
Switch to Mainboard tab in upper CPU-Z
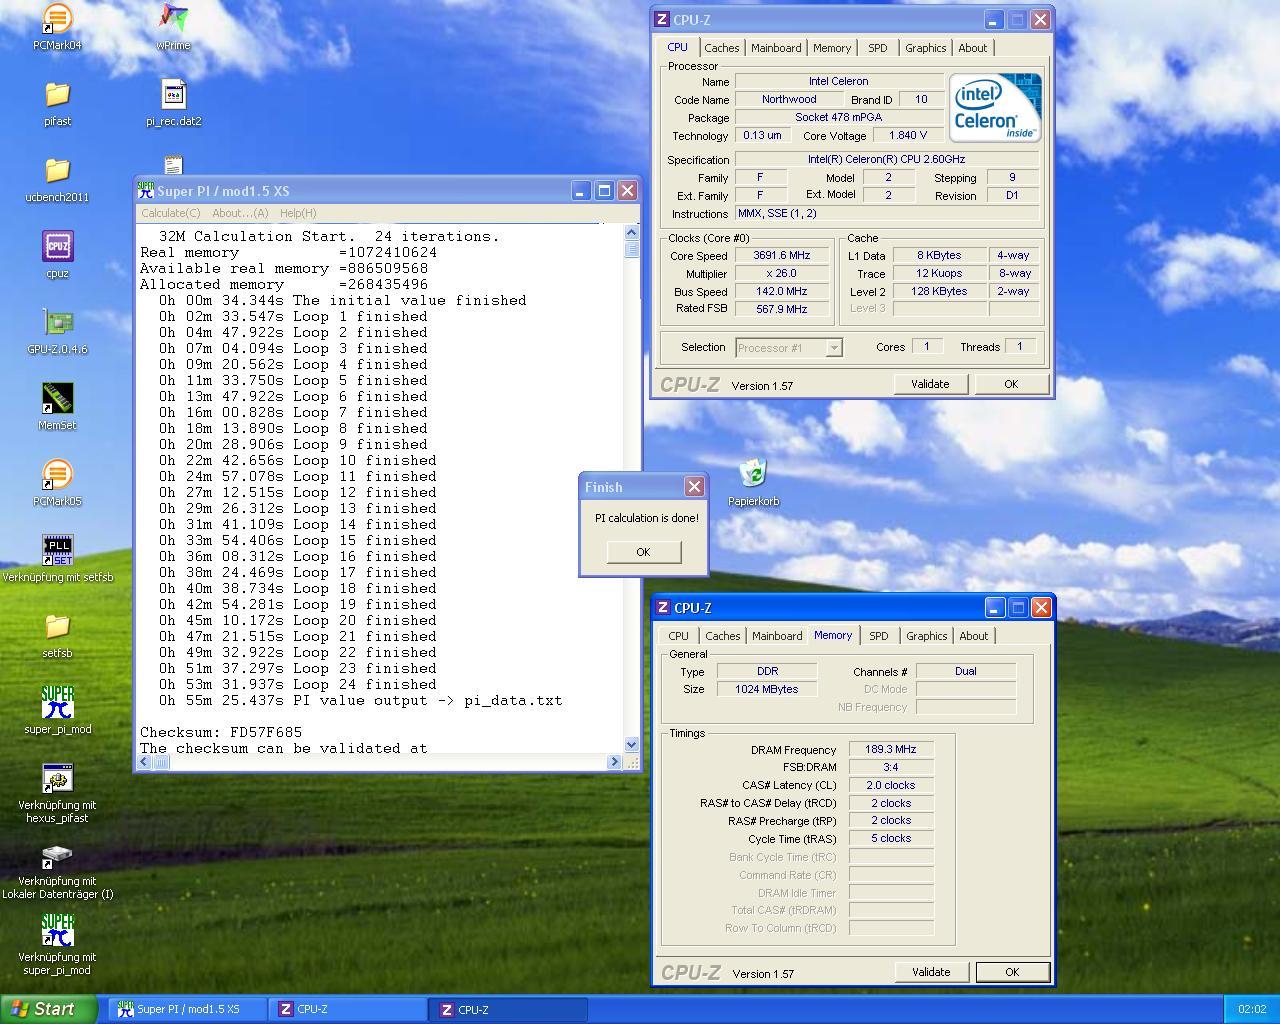coord(776,48)
